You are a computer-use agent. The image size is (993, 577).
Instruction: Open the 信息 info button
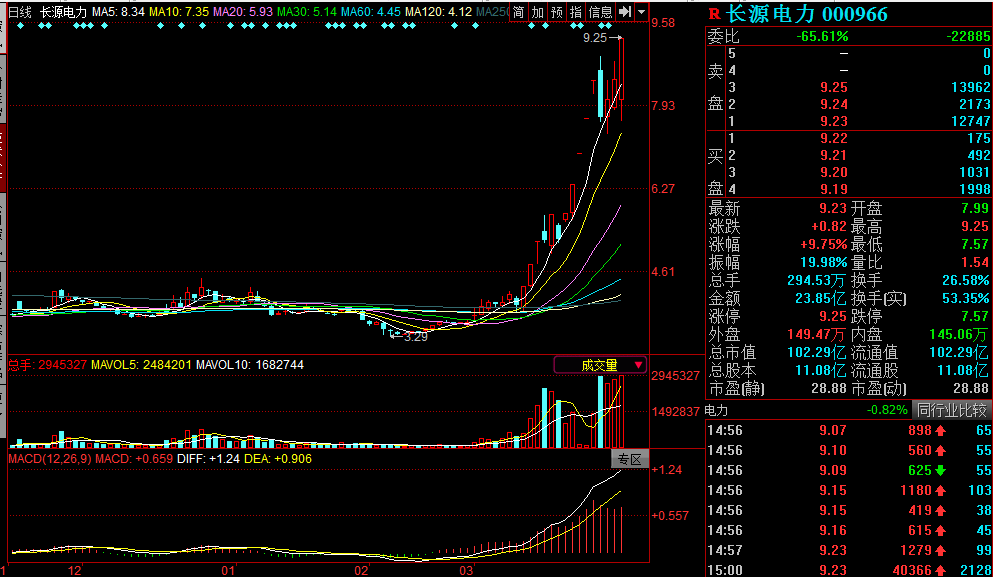[x=600, y=12]
